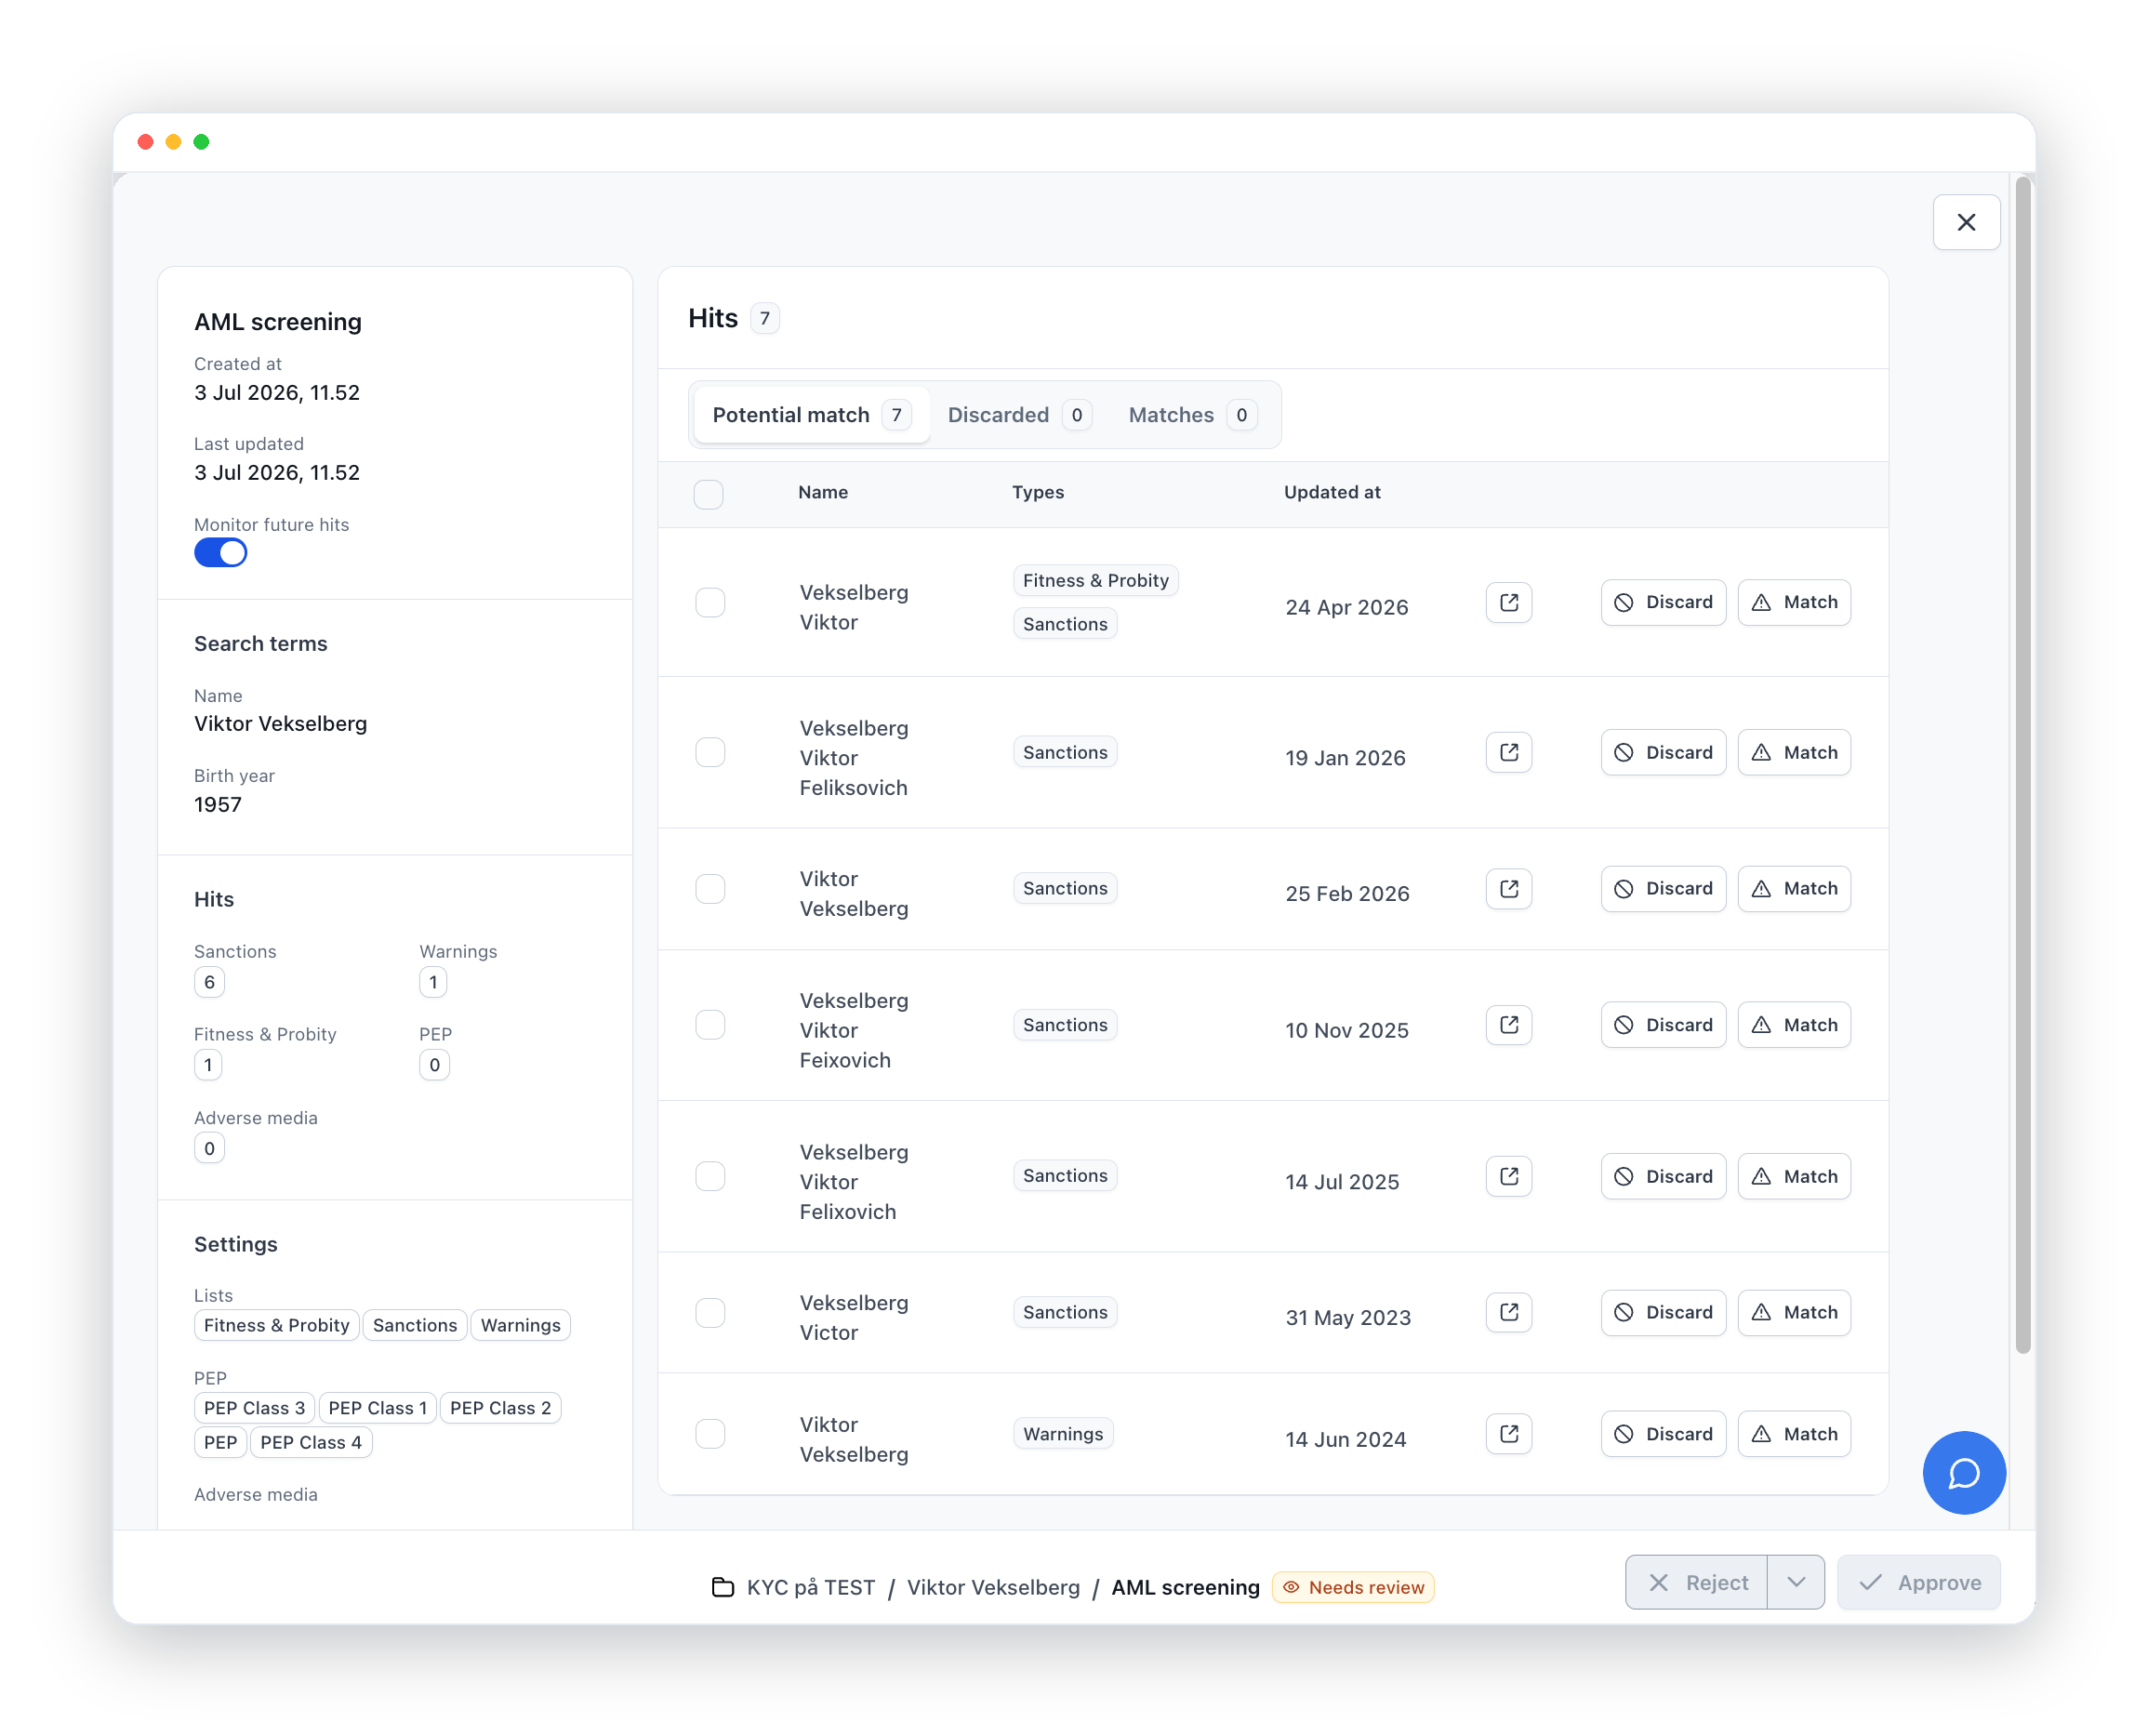Click the vertical scrollbar of the panel

click(2022, 765)
